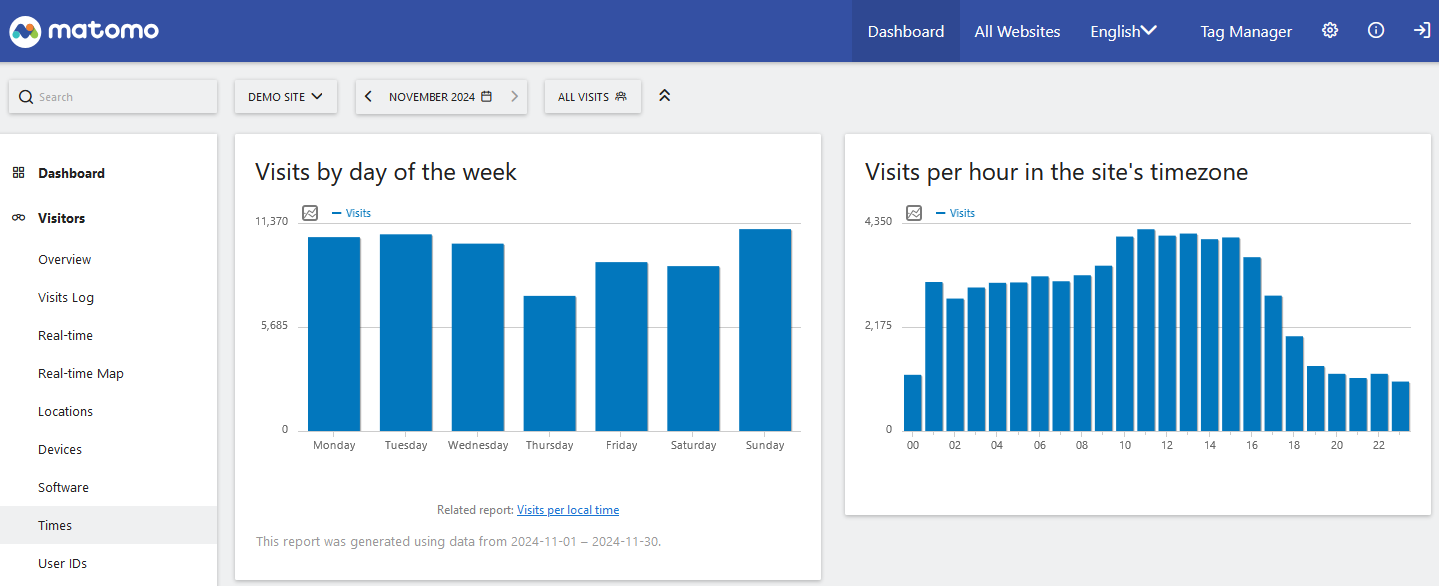Viewport: 1439px width, 586px height.
Task: Open Tag Manager
Action: point(1244,31)
